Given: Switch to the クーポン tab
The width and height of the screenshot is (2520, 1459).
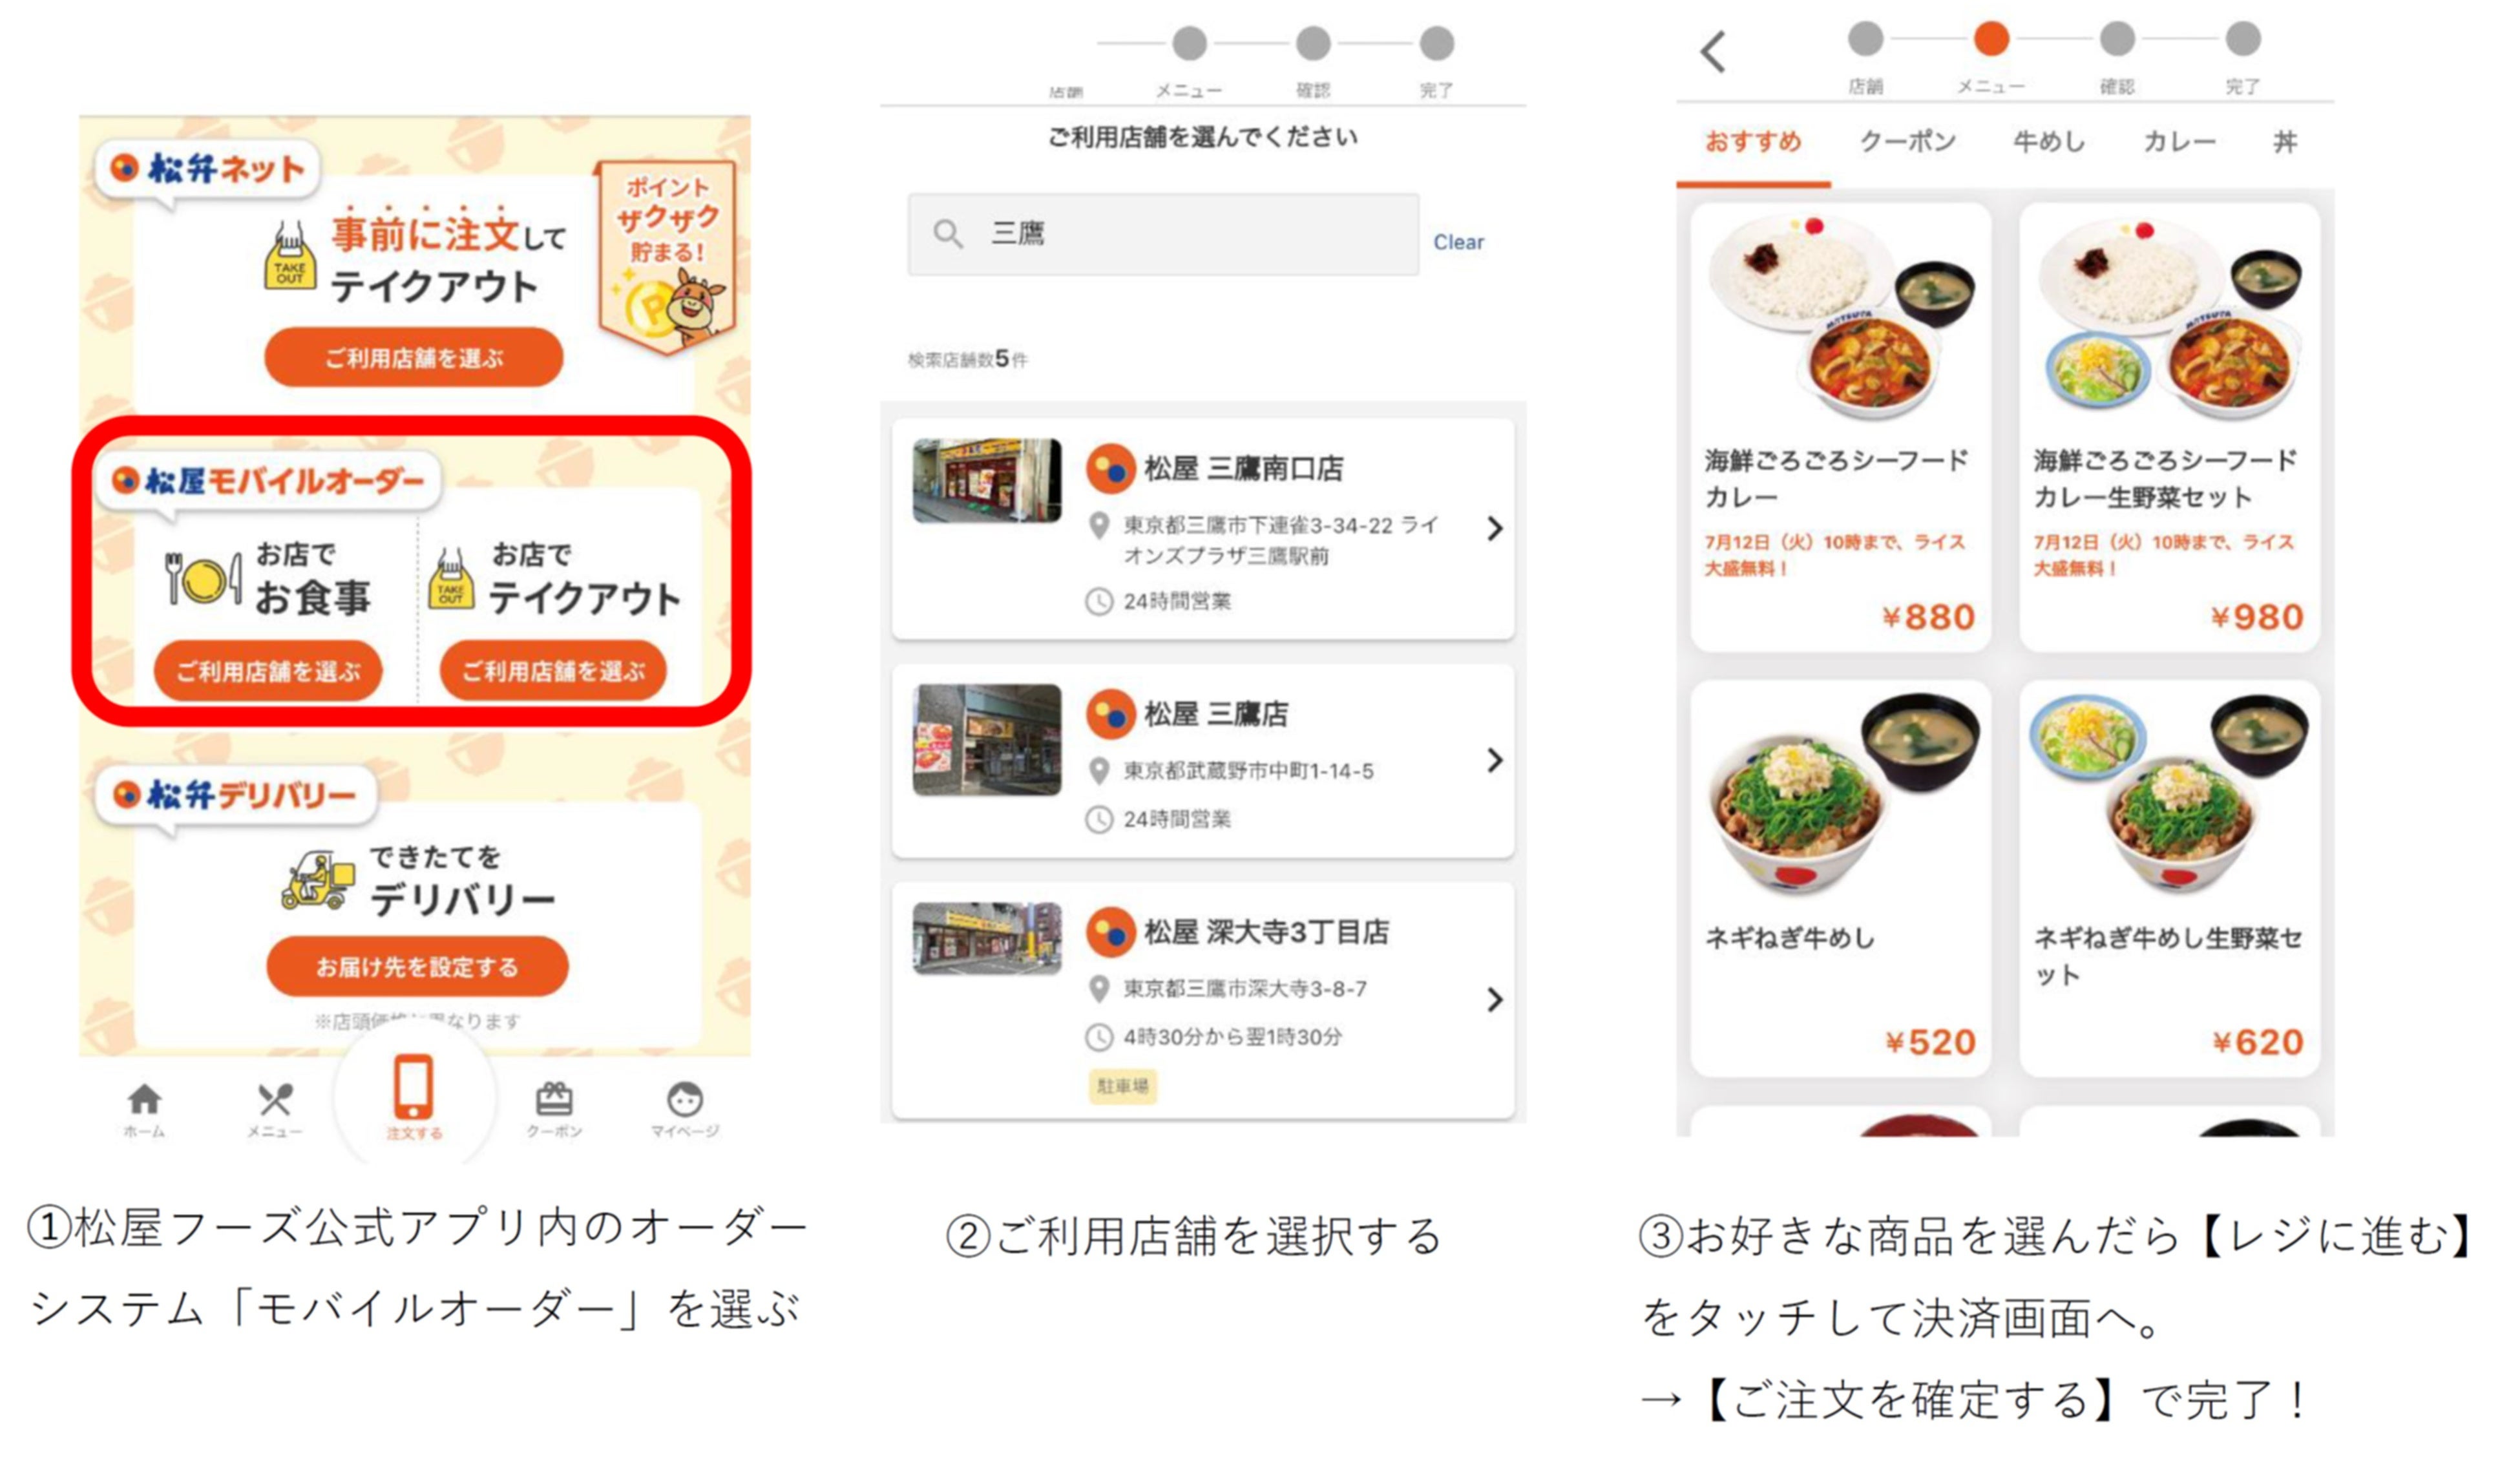Looking at the screenshot, I should coord(1907,142).
